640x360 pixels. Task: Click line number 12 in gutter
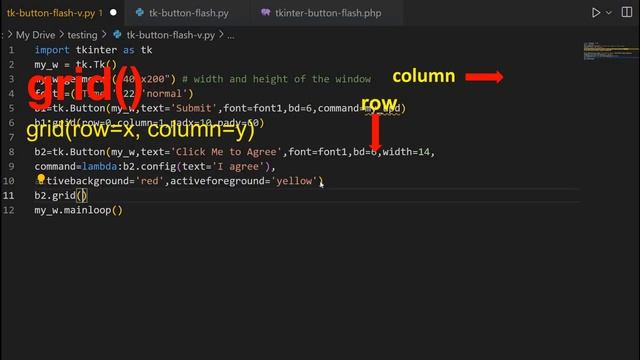coord(9,210)
